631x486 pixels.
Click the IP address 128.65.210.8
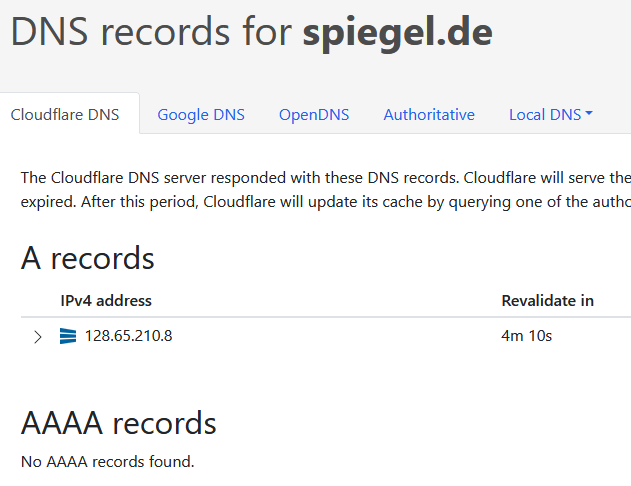click(129, 336)
